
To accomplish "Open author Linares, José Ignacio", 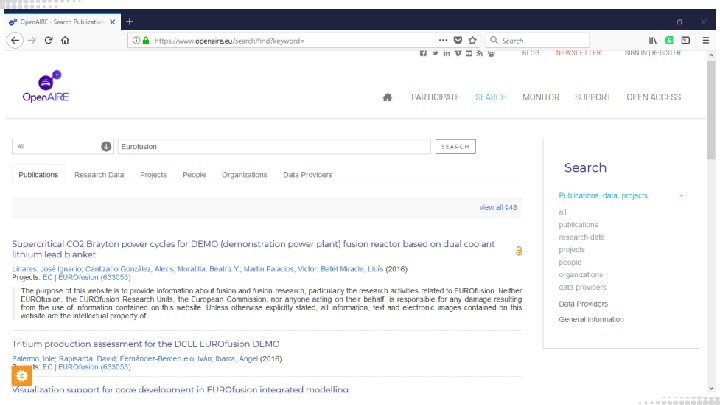I will 47,269.
